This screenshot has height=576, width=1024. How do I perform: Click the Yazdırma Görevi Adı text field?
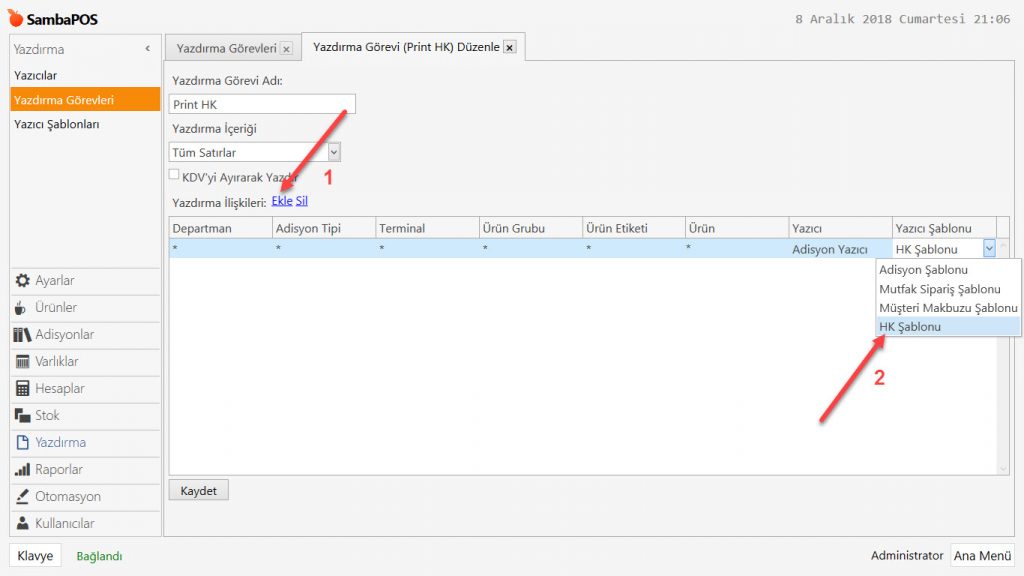click(x=262, y=104)
